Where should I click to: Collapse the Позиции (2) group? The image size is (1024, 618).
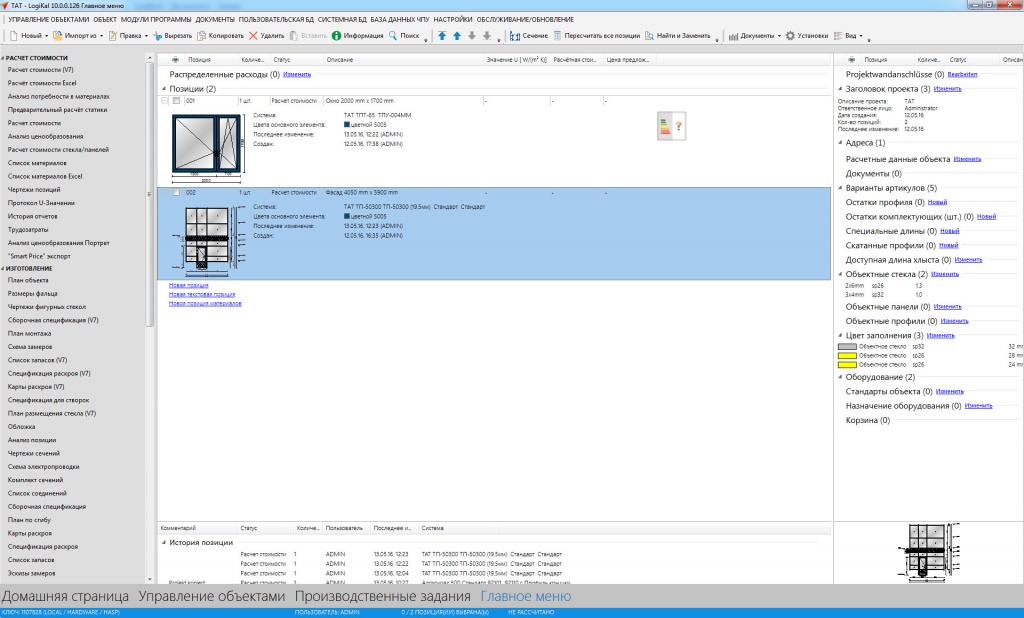[x=164, y=89]
